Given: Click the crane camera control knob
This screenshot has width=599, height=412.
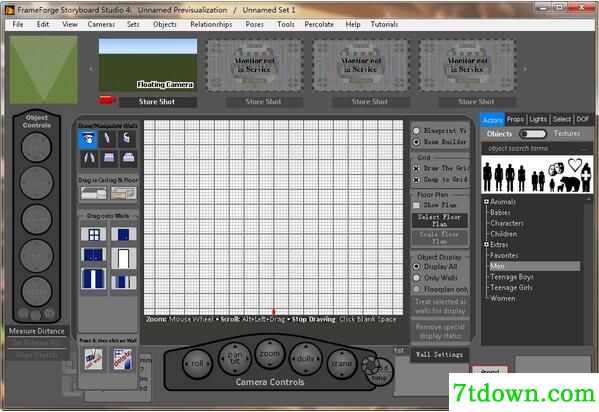Looking at the screenshot, I should point(342,363).
